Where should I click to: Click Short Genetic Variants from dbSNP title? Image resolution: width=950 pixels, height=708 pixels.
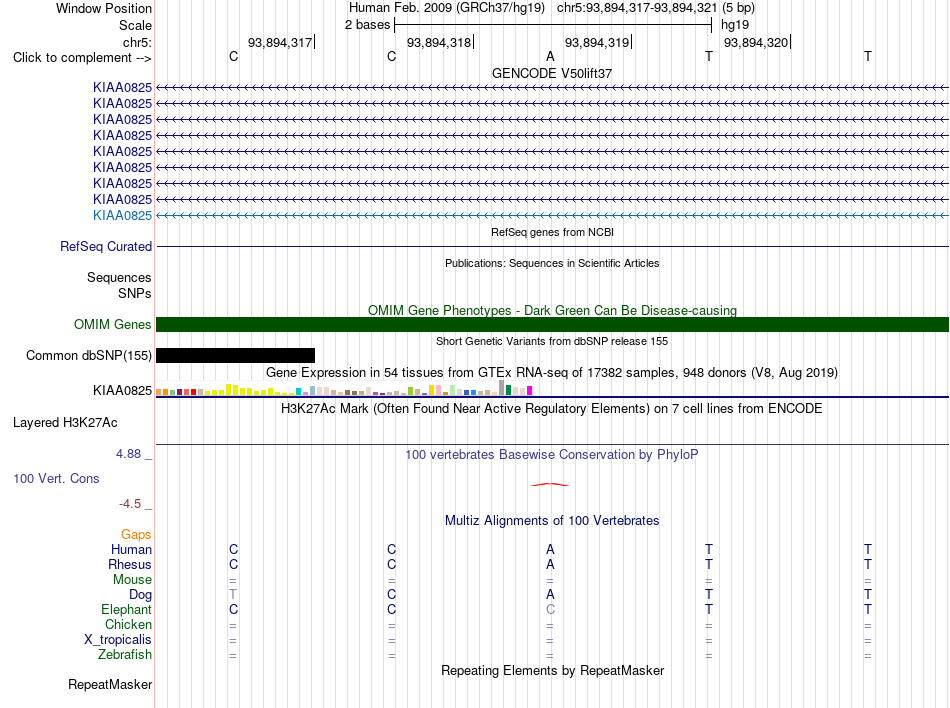pyautogui.click(x=552, y=341)
